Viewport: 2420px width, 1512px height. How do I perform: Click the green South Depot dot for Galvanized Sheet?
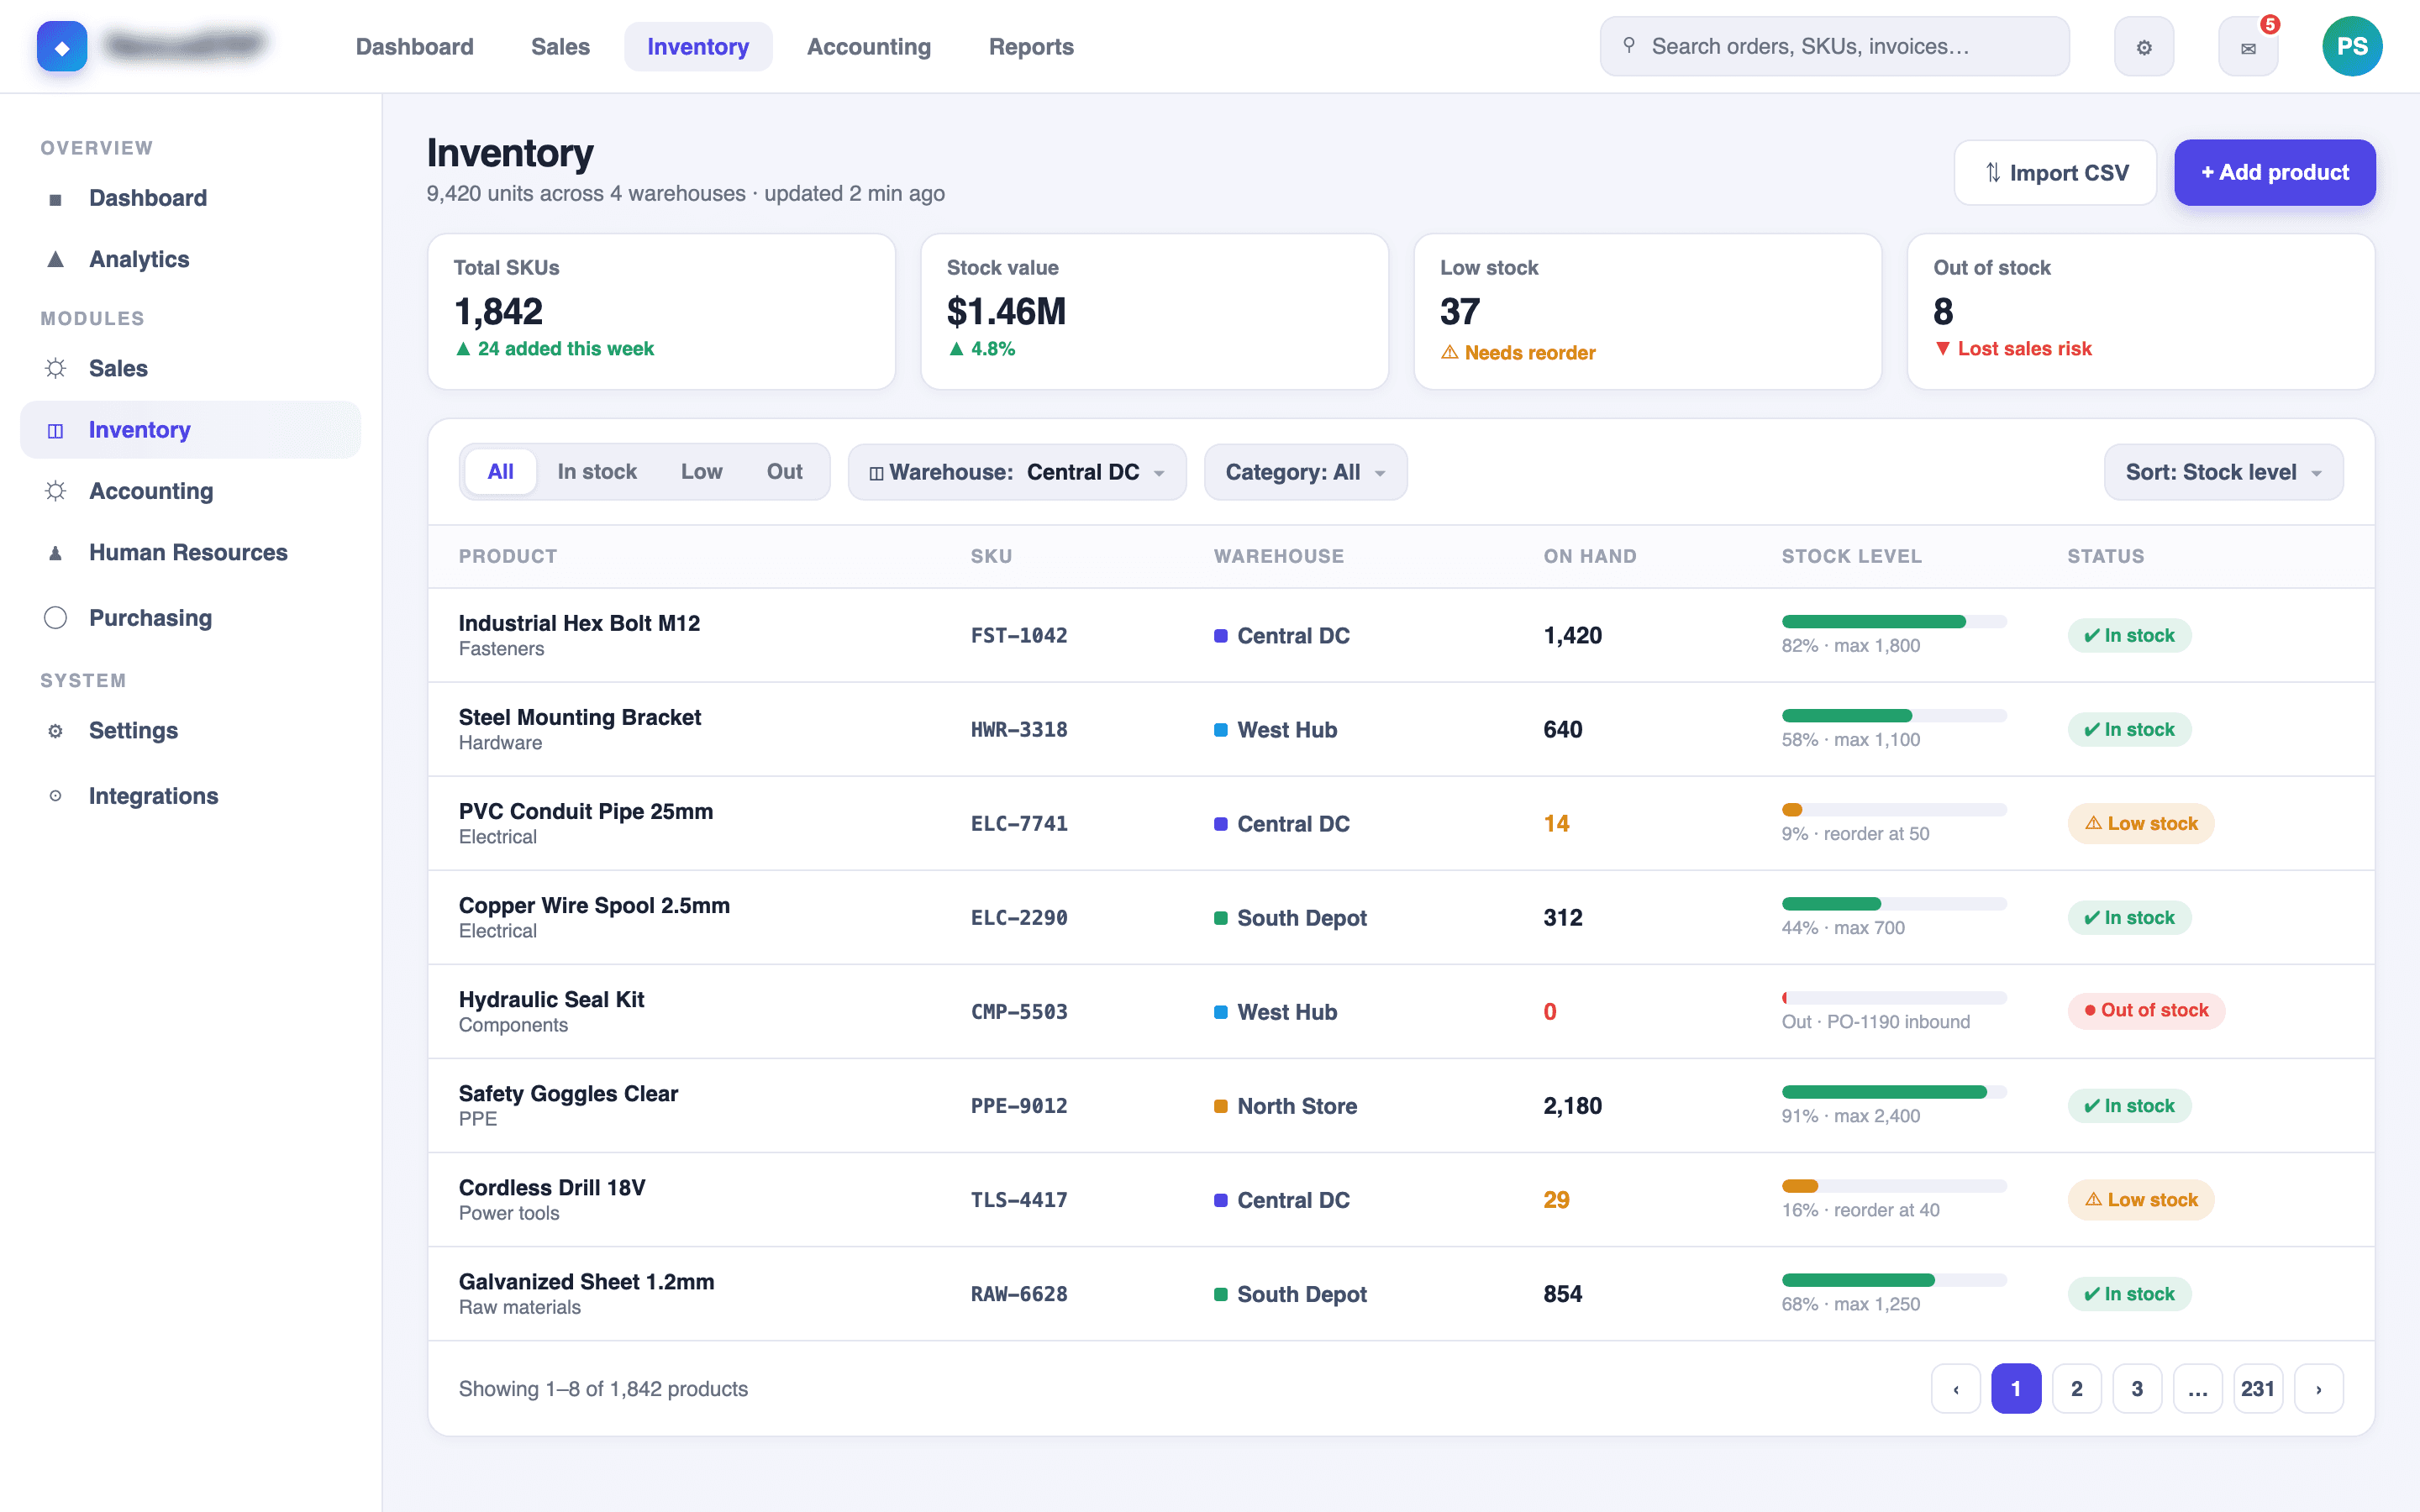pyautogui.click(x=1220, y=1294)
